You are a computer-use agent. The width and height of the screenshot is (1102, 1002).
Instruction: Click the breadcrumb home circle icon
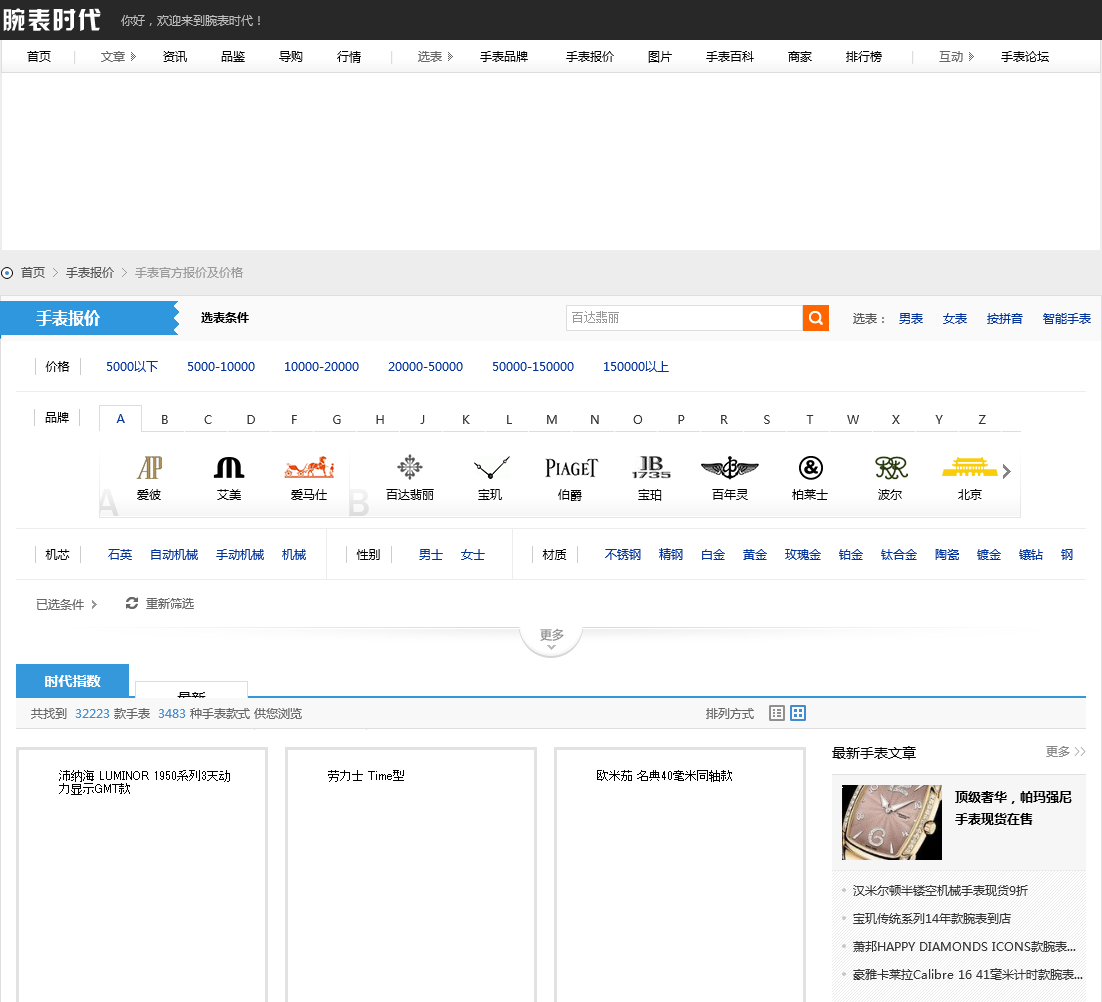pos(7,273)
